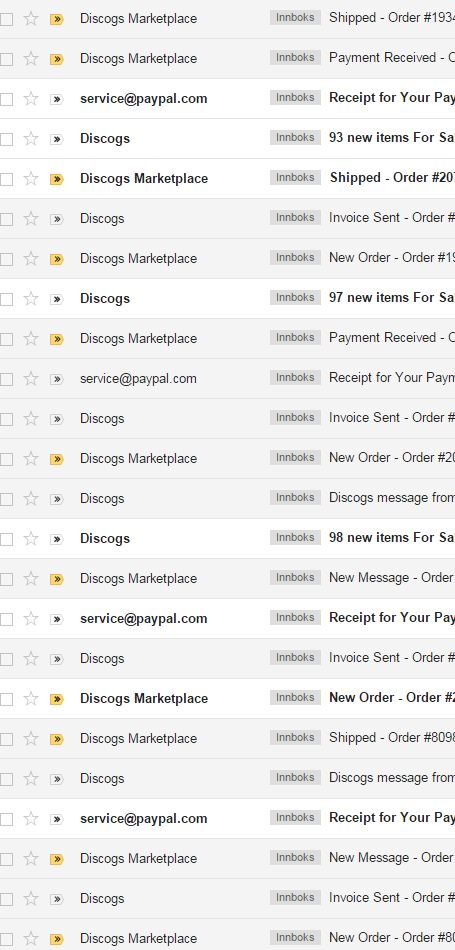The height and width of the screenshot is (950, 455).
Task: Toggle importance marker on bold 'Shipped' email
Action: coord(56,179)
